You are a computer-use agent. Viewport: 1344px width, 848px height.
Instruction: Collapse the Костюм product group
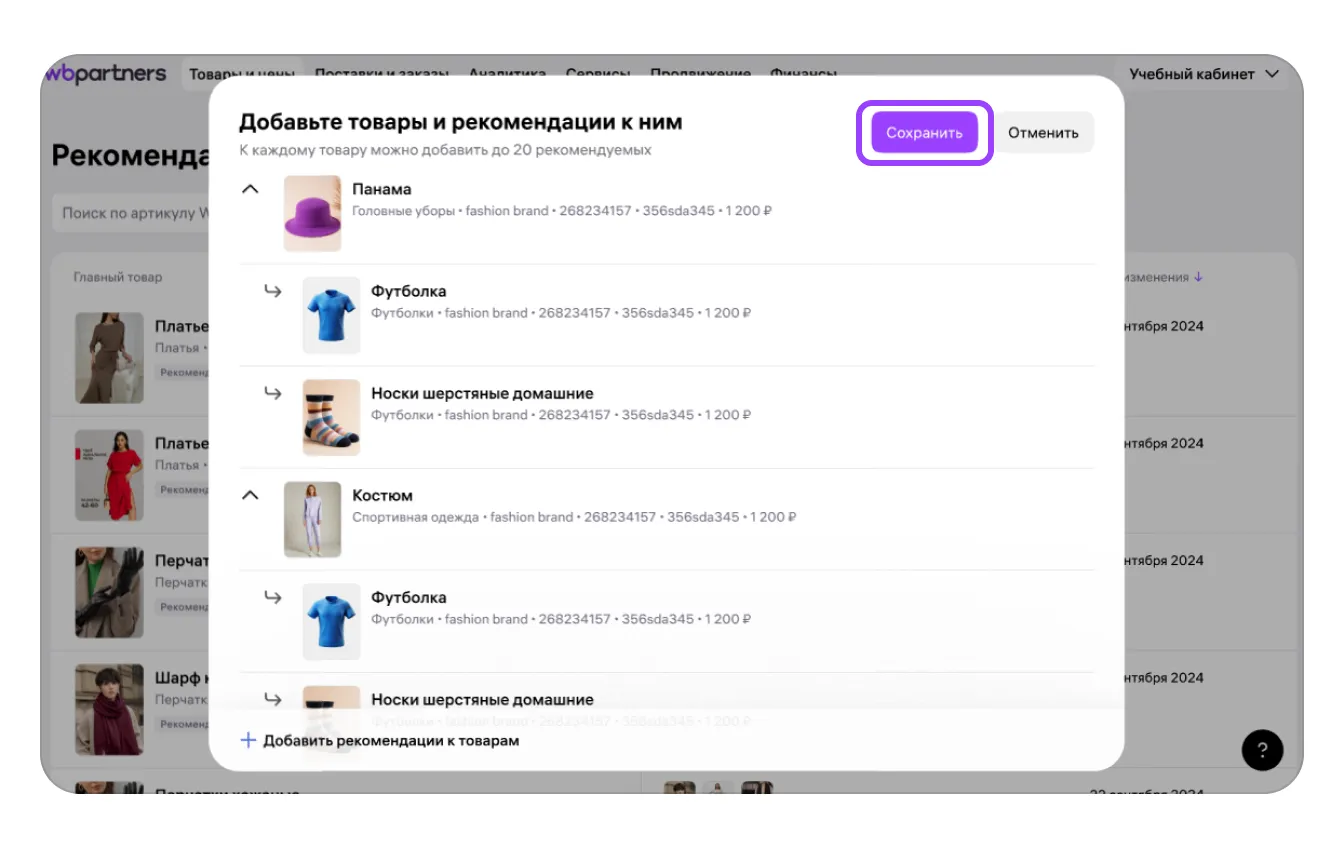[x=251, y=495]
